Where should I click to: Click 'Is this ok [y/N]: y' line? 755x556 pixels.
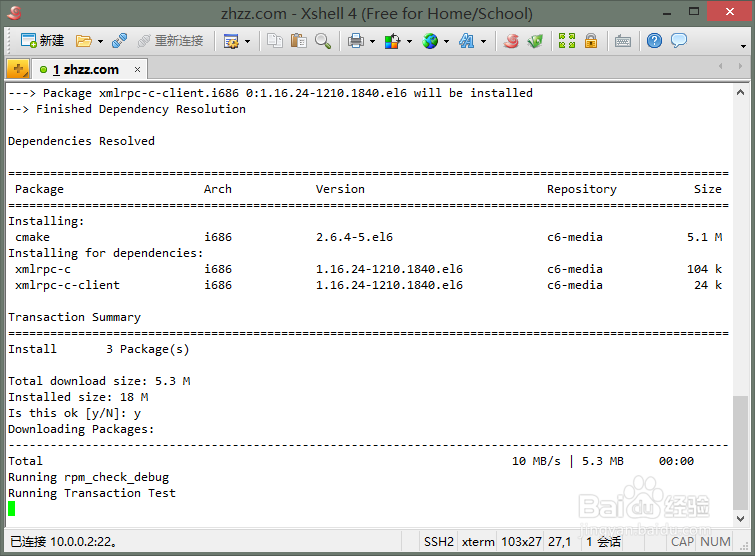tap(75, 414)
